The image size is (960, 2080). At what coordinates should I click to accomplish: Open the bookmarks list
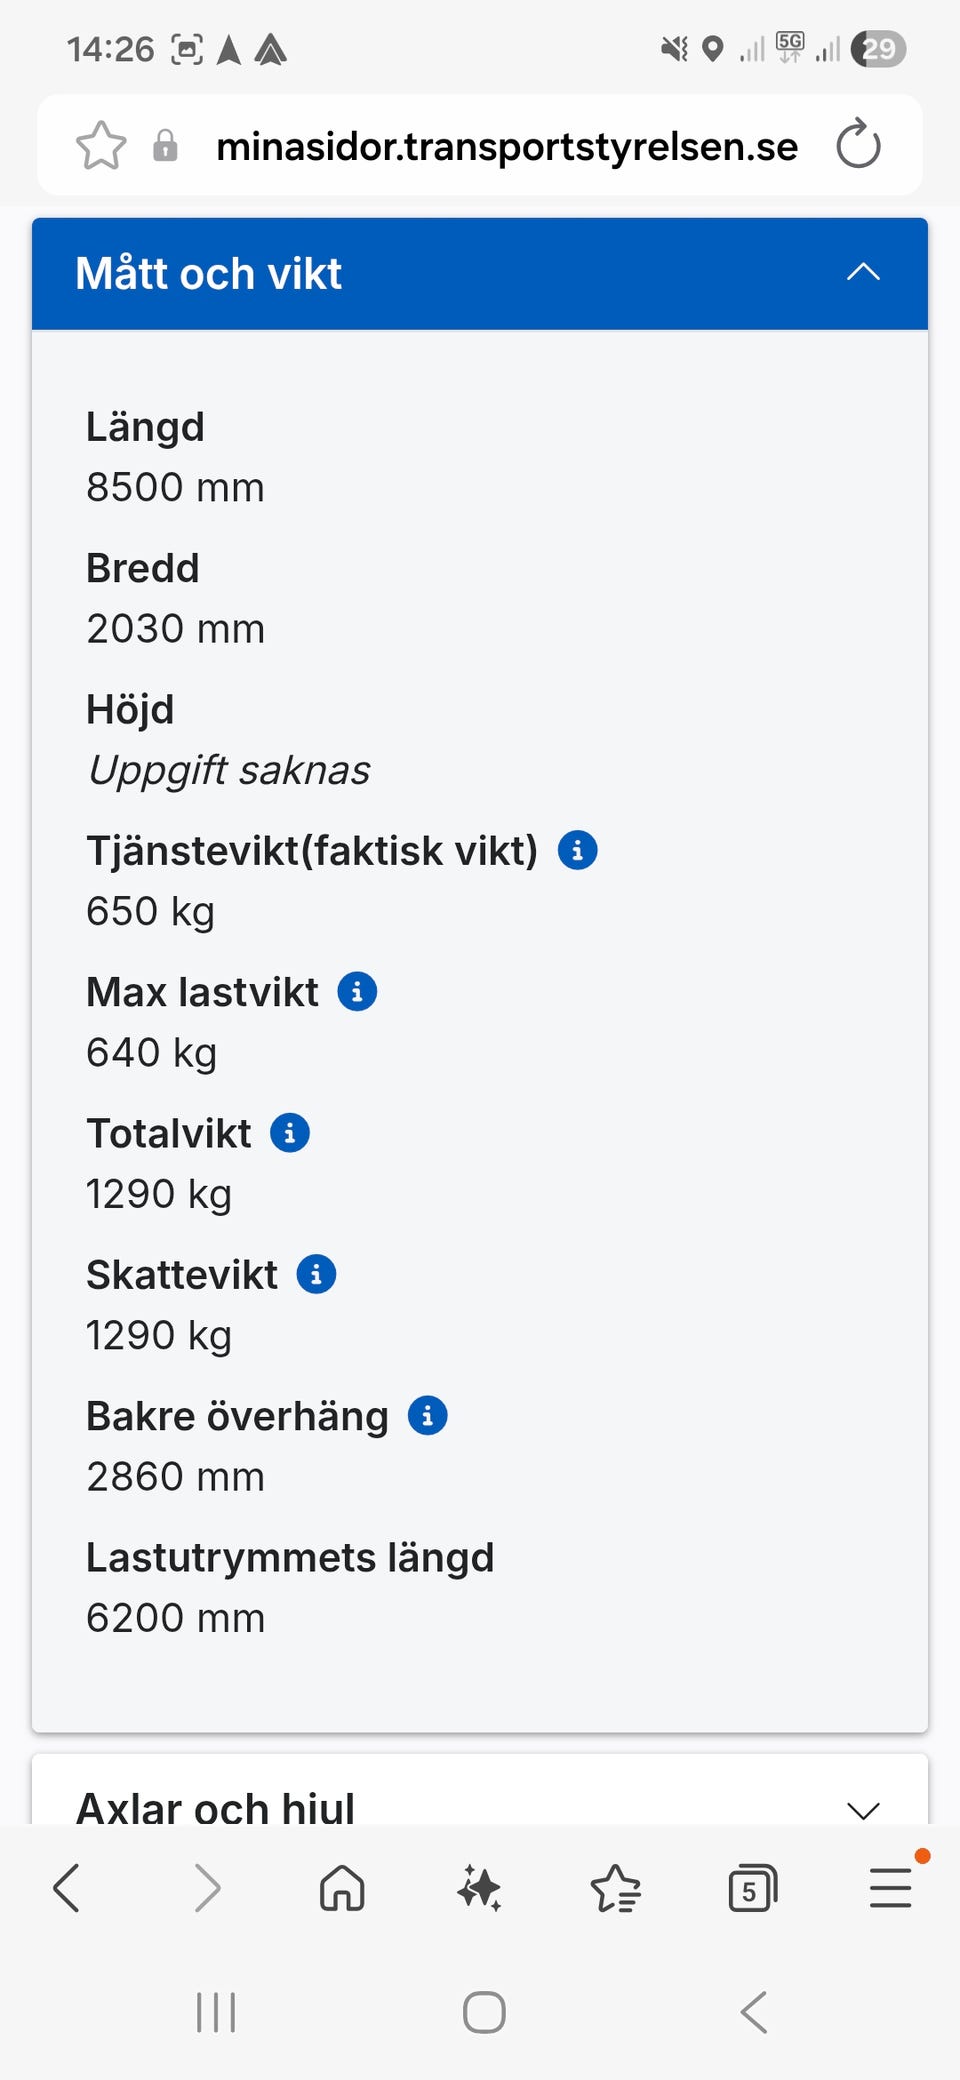pyautogui.click(x=615, y=1889)
